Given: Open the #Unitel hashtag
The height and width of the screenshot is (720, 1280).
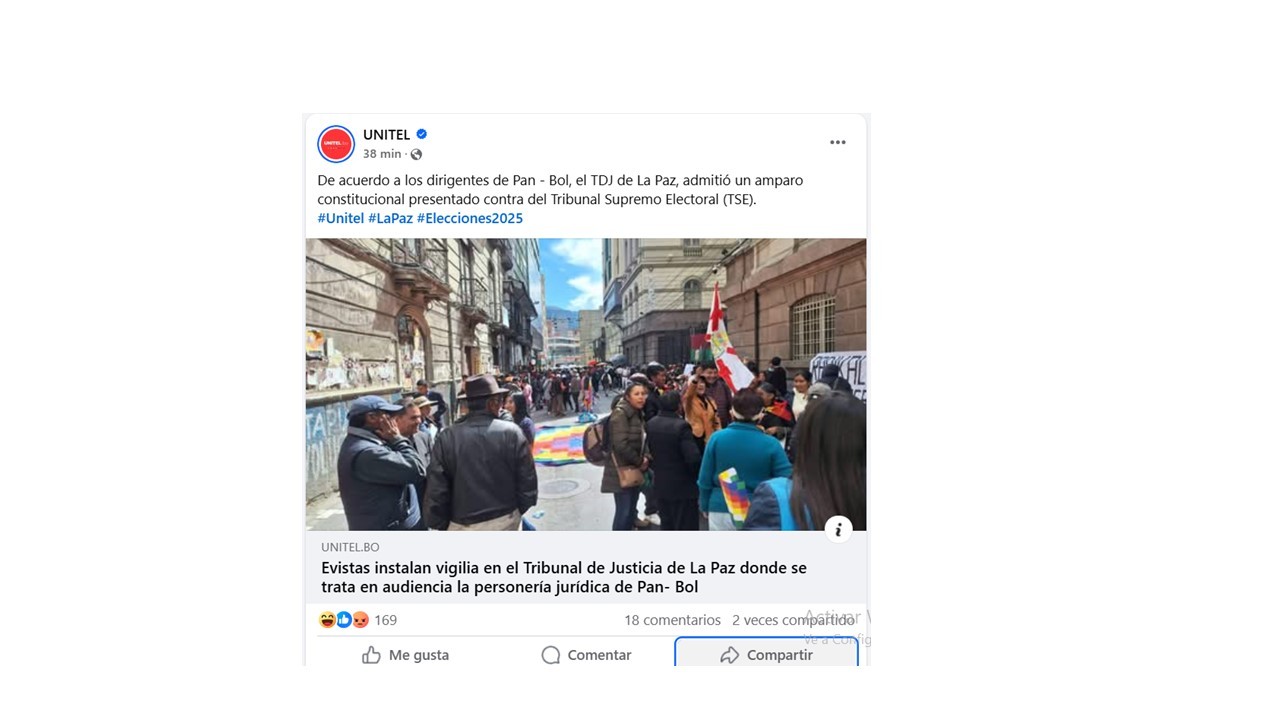Looking at the screenshot, I should pos(340,218).
